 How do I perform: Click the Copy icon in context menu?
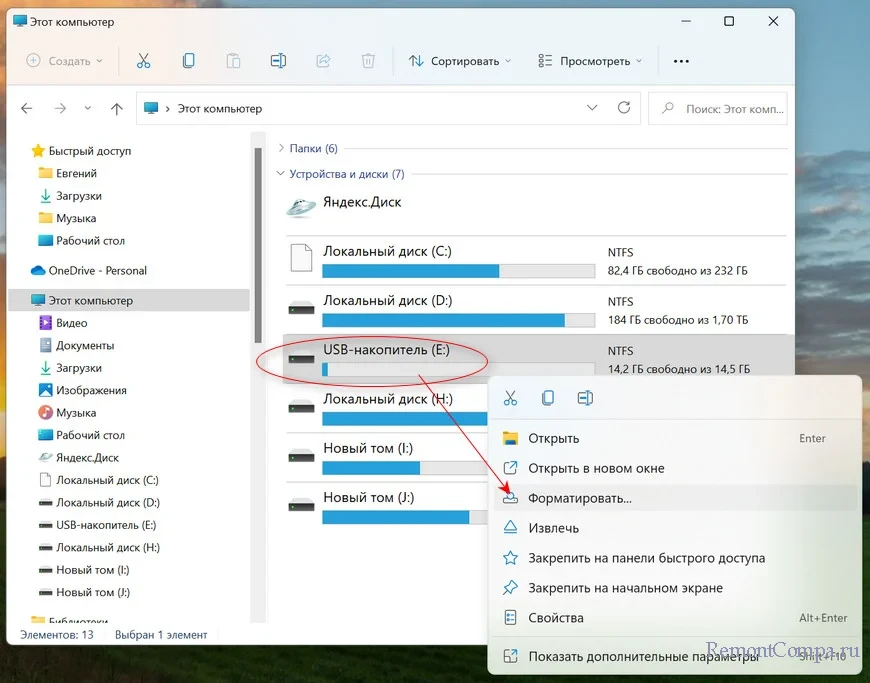[548, 398]
